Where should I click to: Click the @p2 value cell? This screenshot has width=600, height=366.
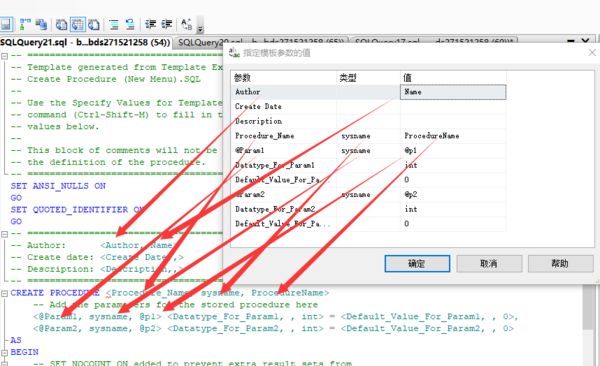tap(453, 194)
